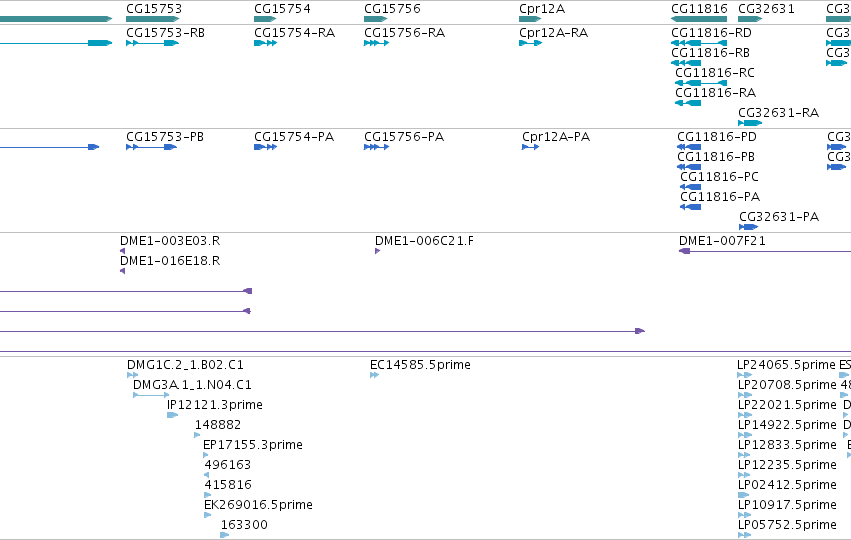Select transcript CG11816-RC label
The width and height of the screenshot is (851, 540).
click(715, 73)
